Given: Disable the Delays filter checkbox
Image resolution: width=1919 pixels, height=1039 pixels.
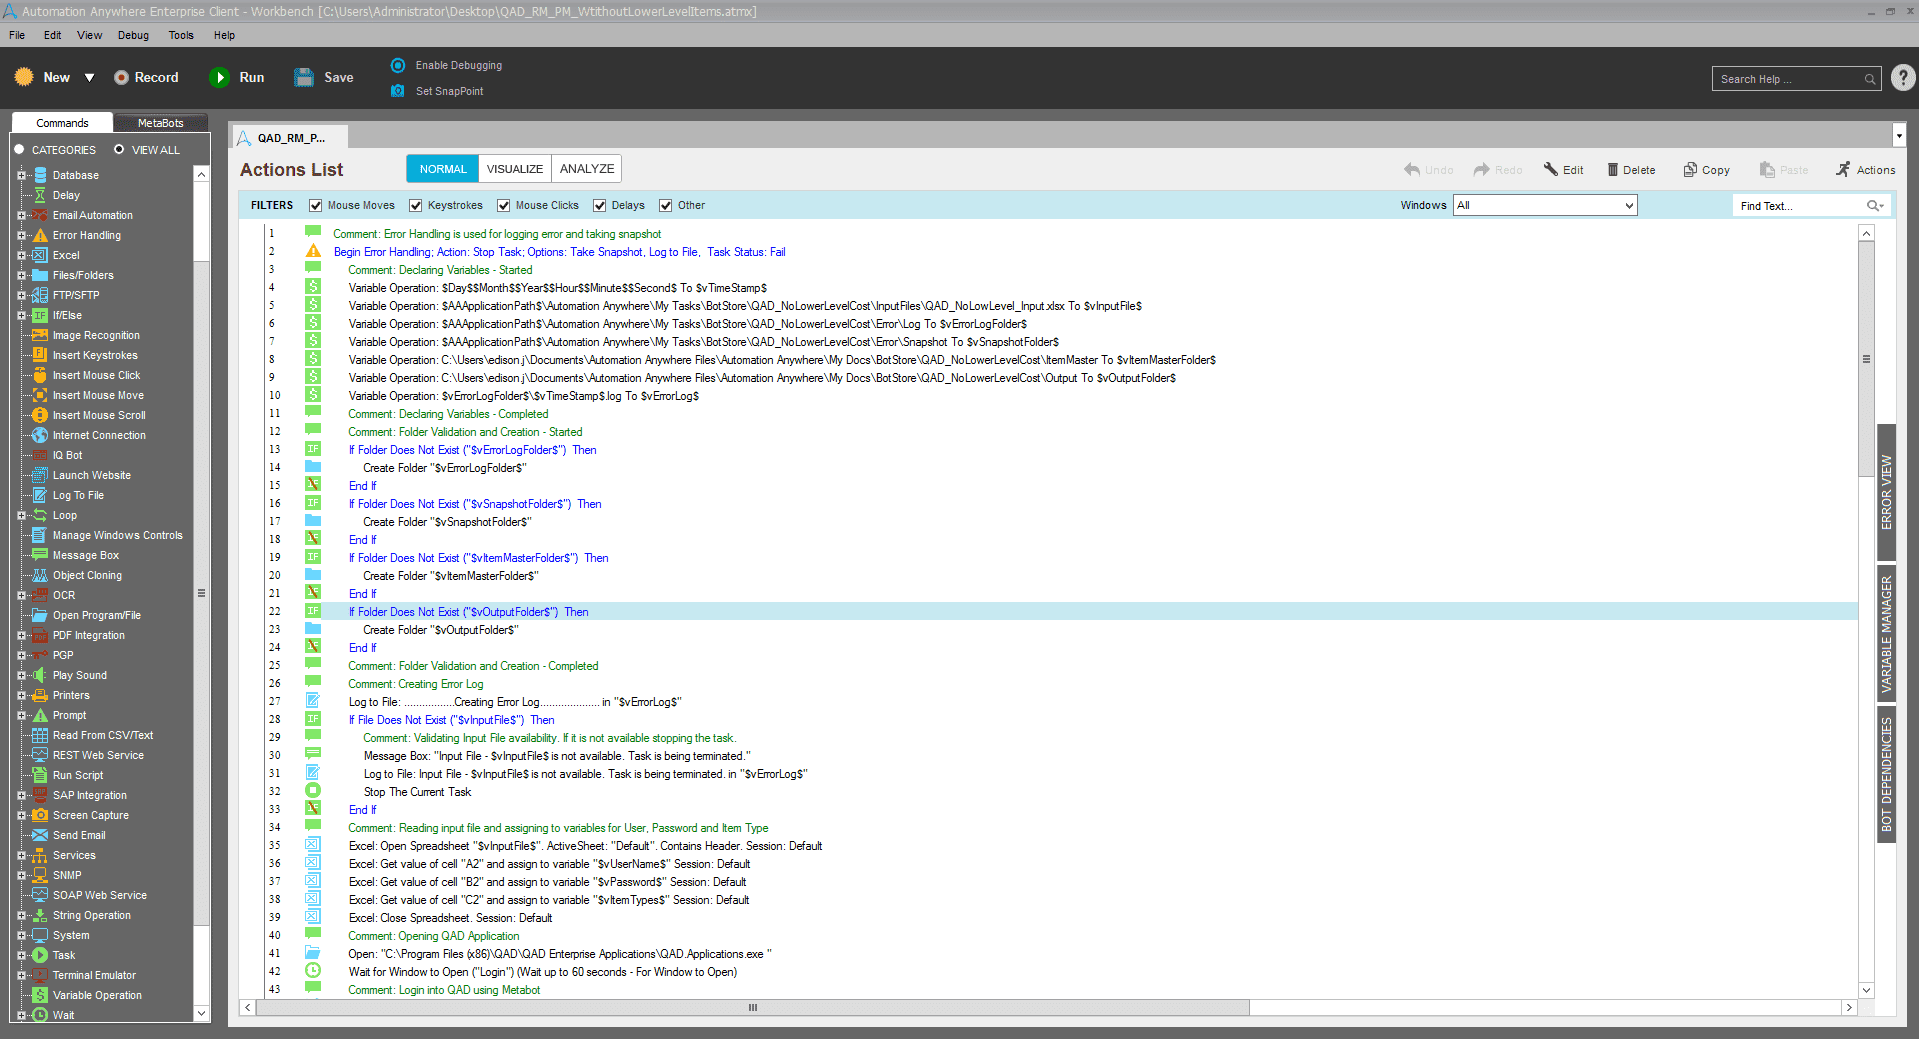Looking at the screenshot, I should tap(600, 206).
